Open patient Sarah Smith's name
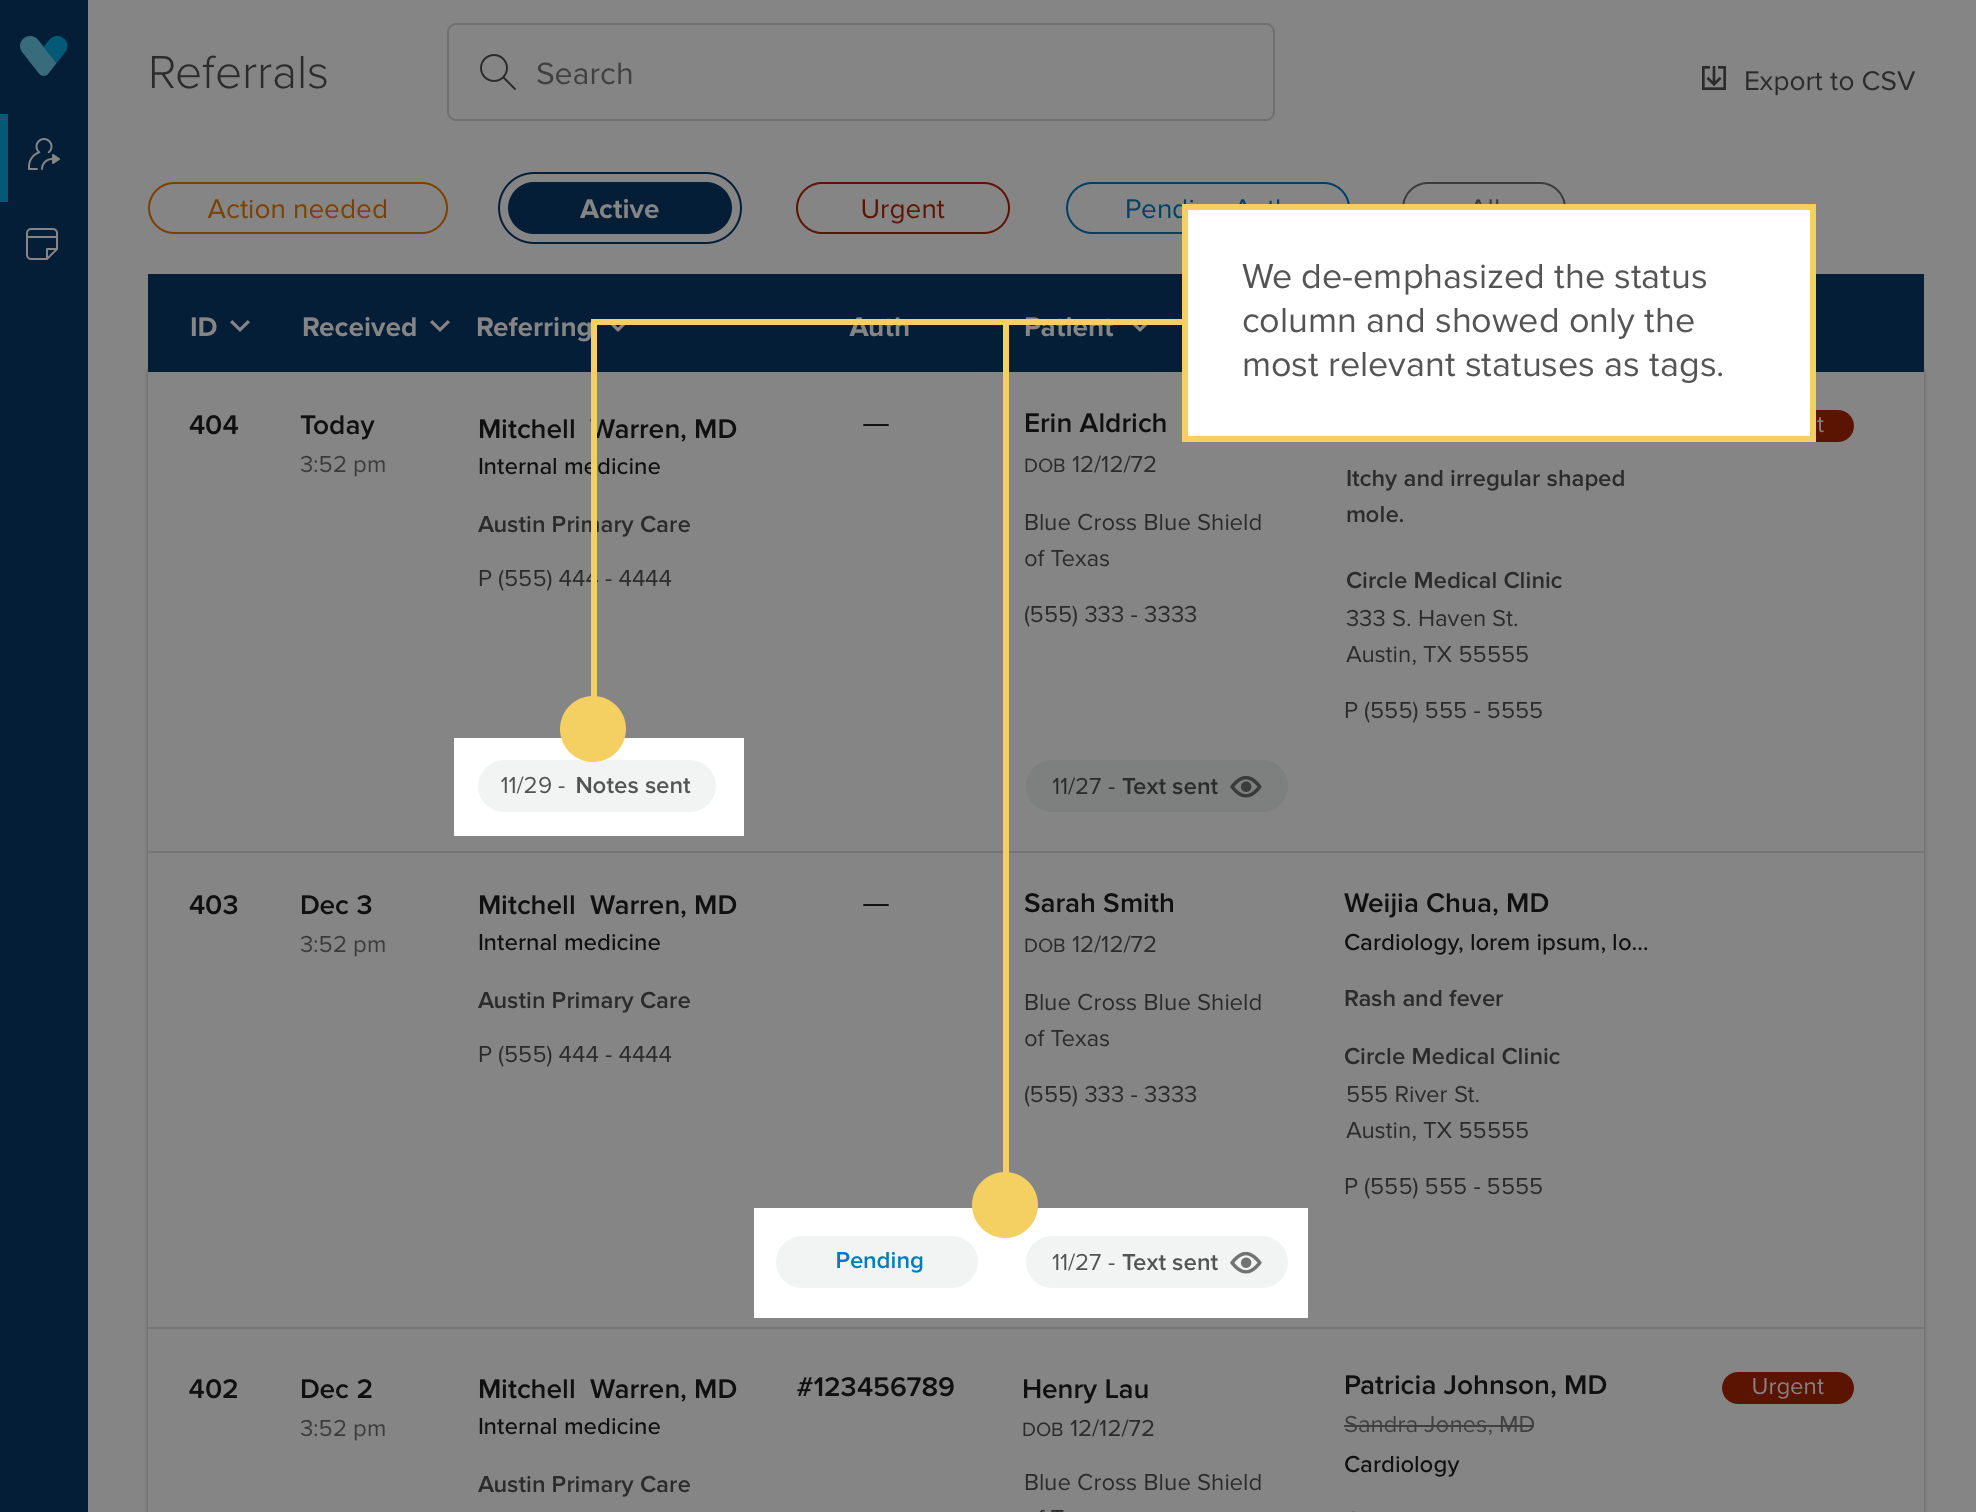 [1098, 903]
